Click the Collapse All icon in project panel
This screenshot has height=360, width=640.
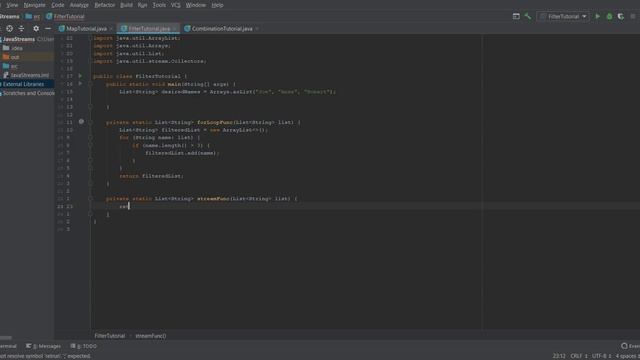point(22,29)
